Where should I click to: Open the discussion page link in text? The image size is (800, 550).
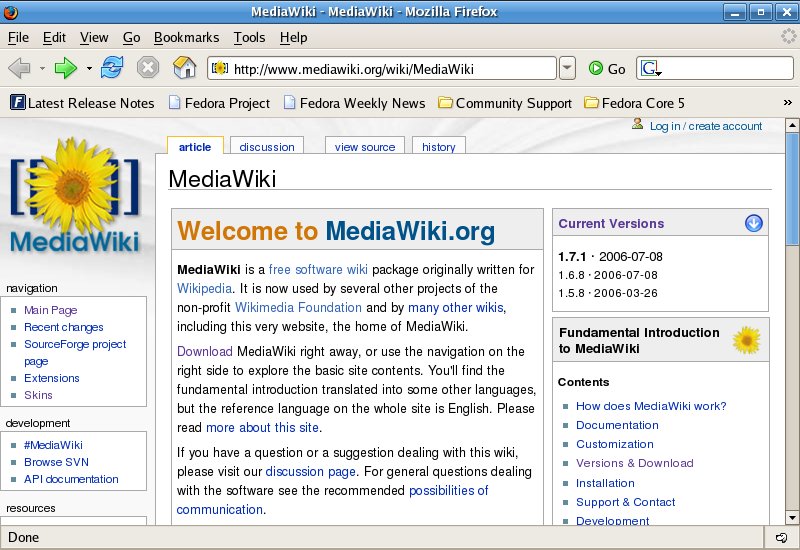pyautogui.click(x=310, y=471)
